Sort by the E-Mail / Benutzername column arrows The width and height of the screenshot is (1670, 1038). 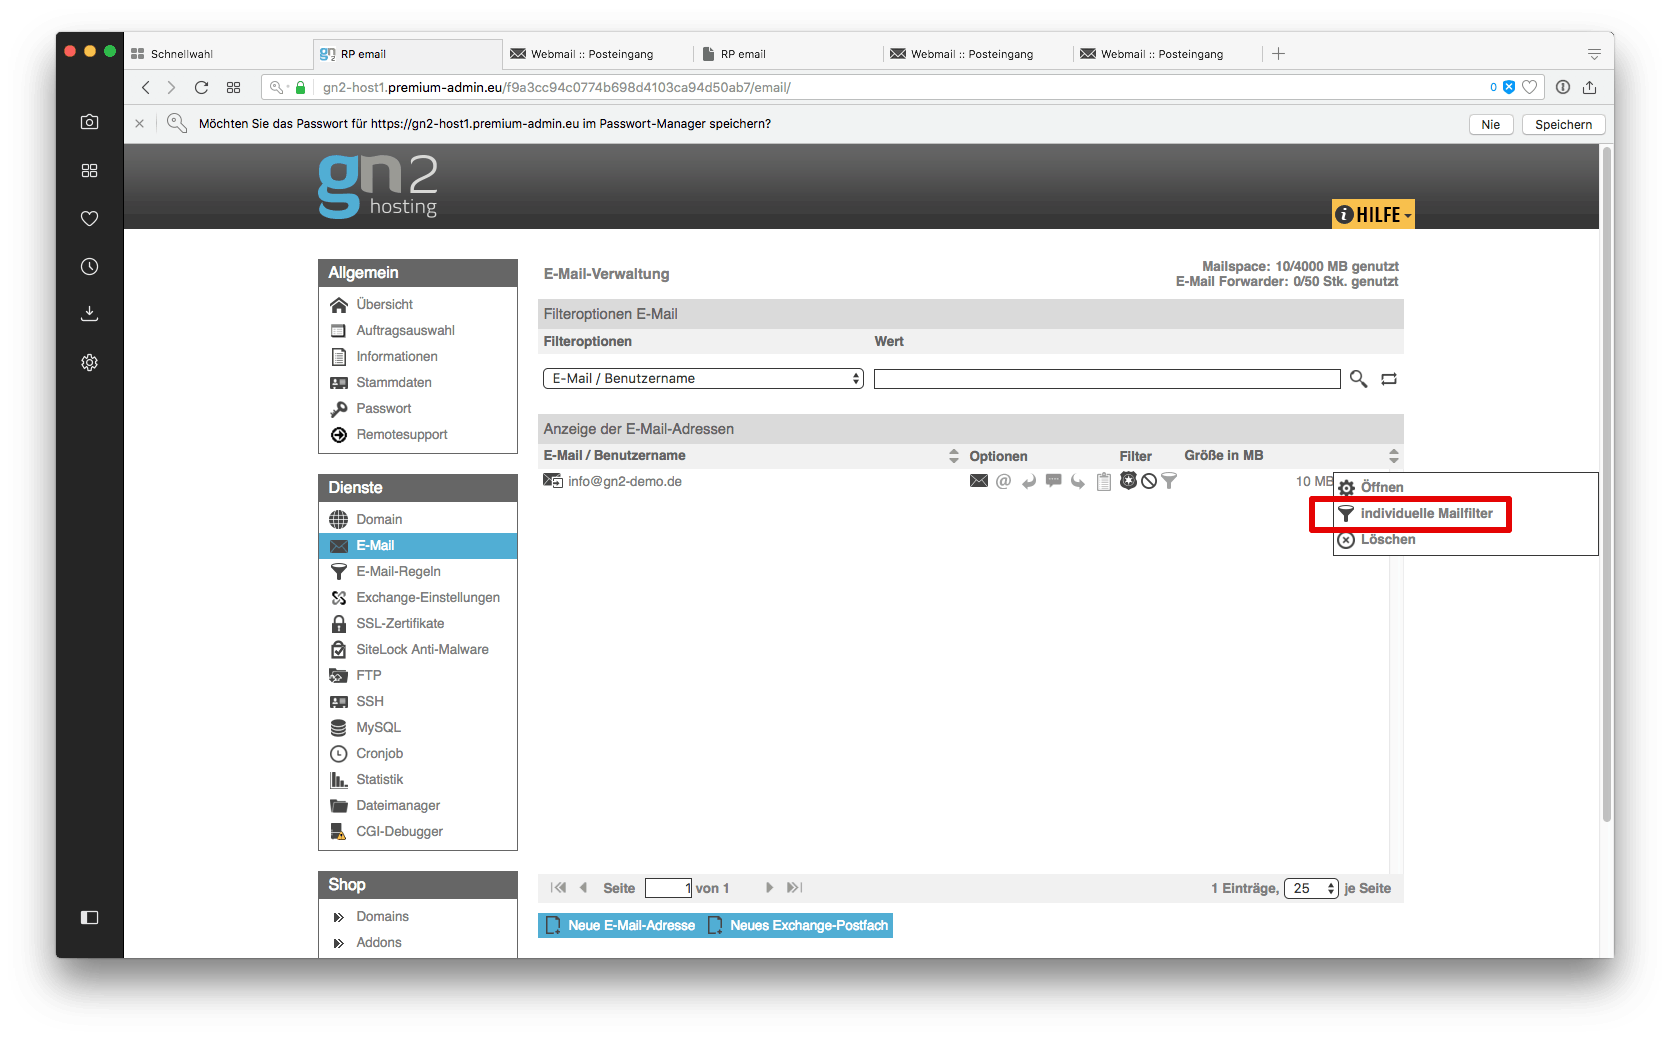tap(953, 456)
